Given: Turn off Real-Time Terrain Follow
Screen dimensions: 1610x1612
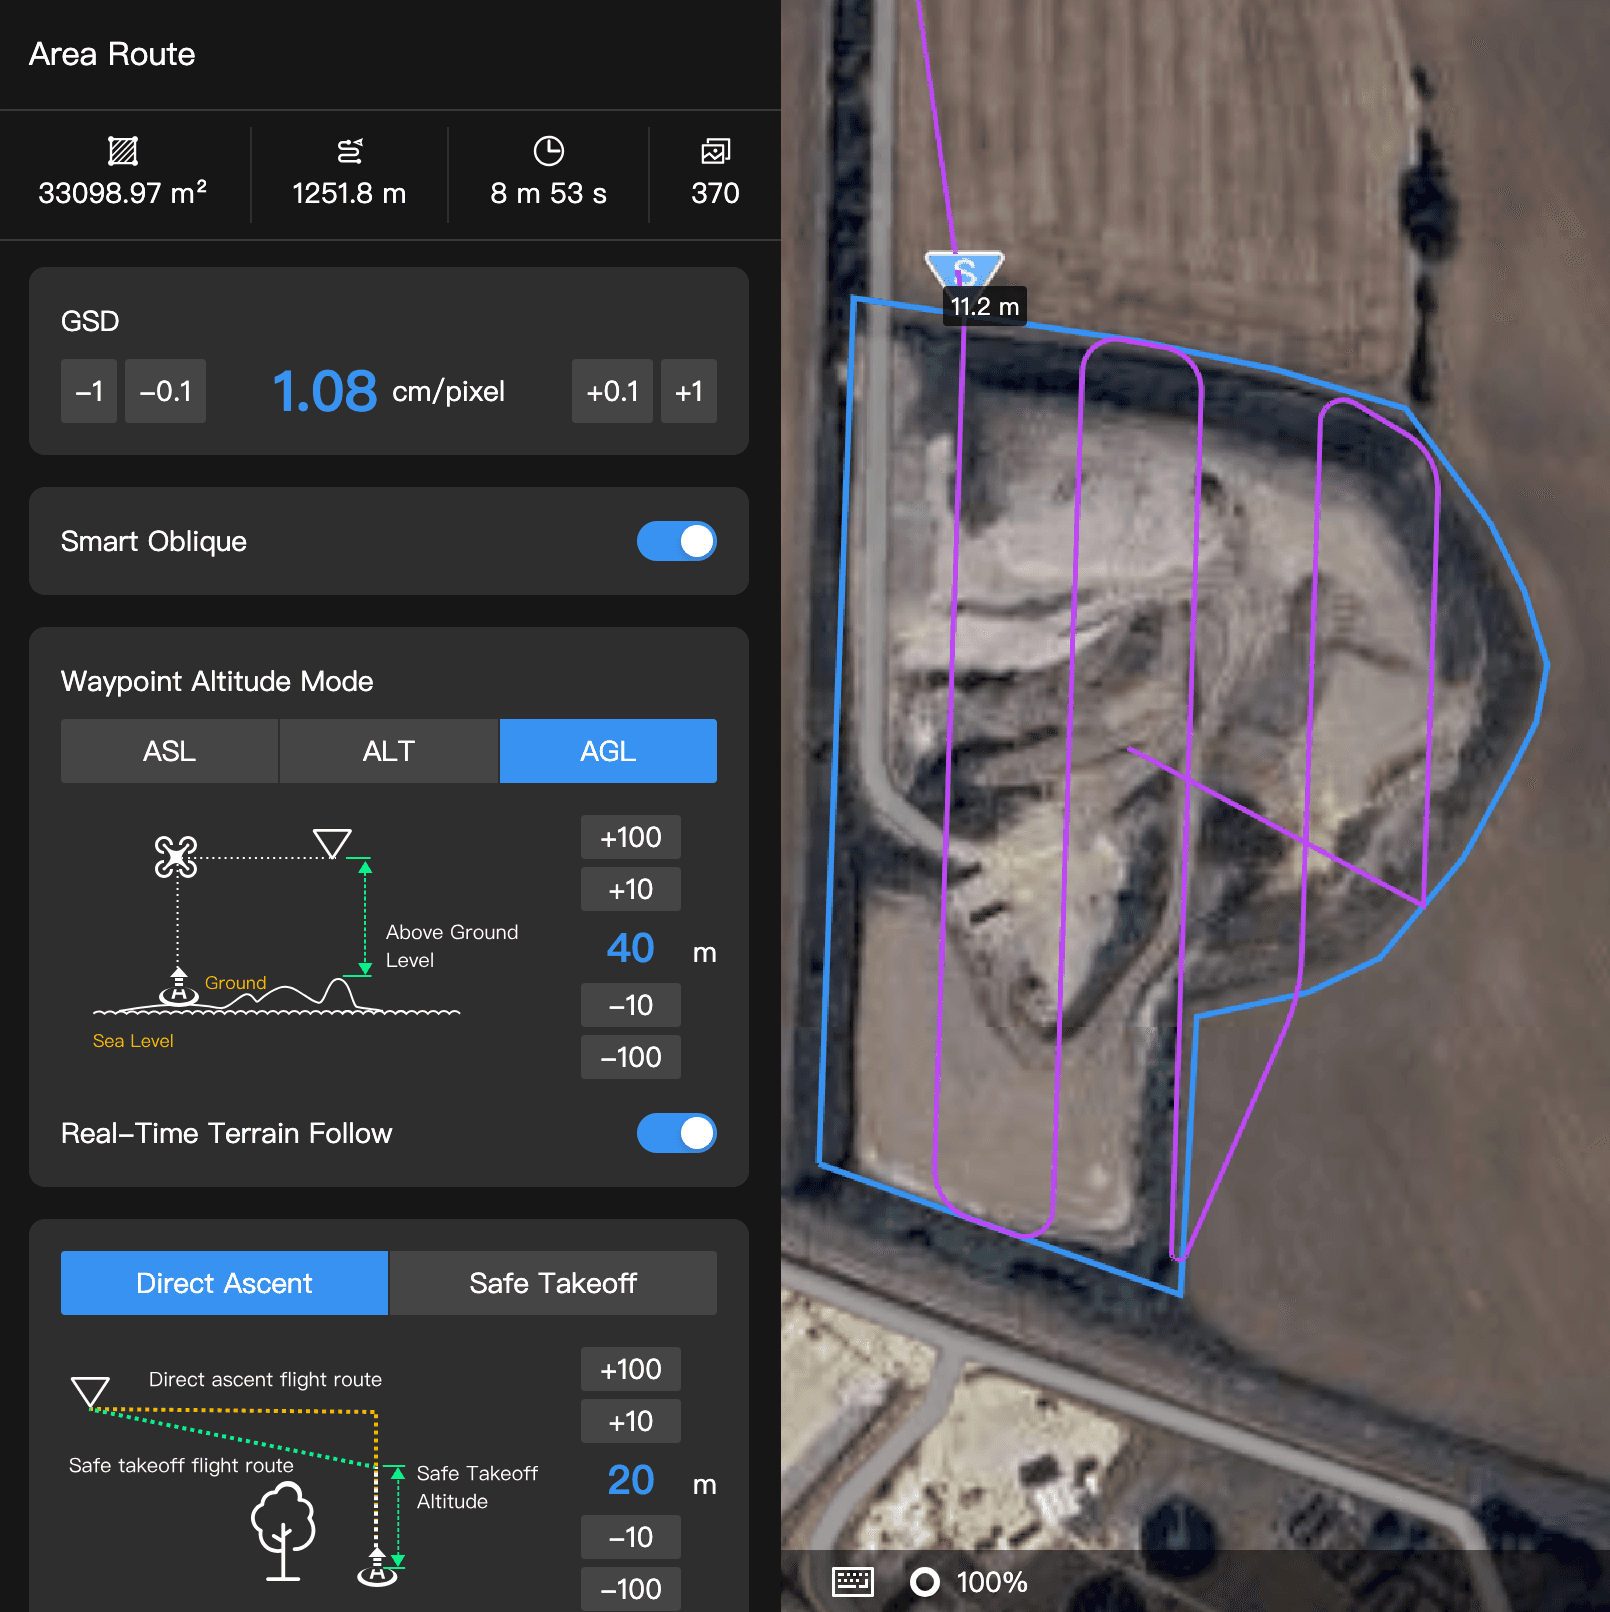Looking at the screenshot, I should (x=677, y=1133).
